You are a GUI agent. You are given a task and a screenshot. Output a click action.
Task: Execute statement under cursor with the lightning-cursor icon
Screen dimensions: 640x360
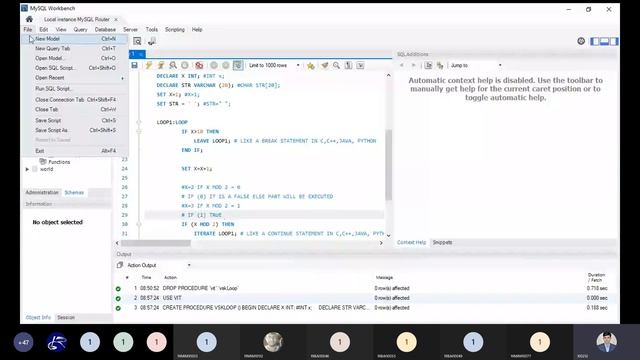tap(161, 65)
